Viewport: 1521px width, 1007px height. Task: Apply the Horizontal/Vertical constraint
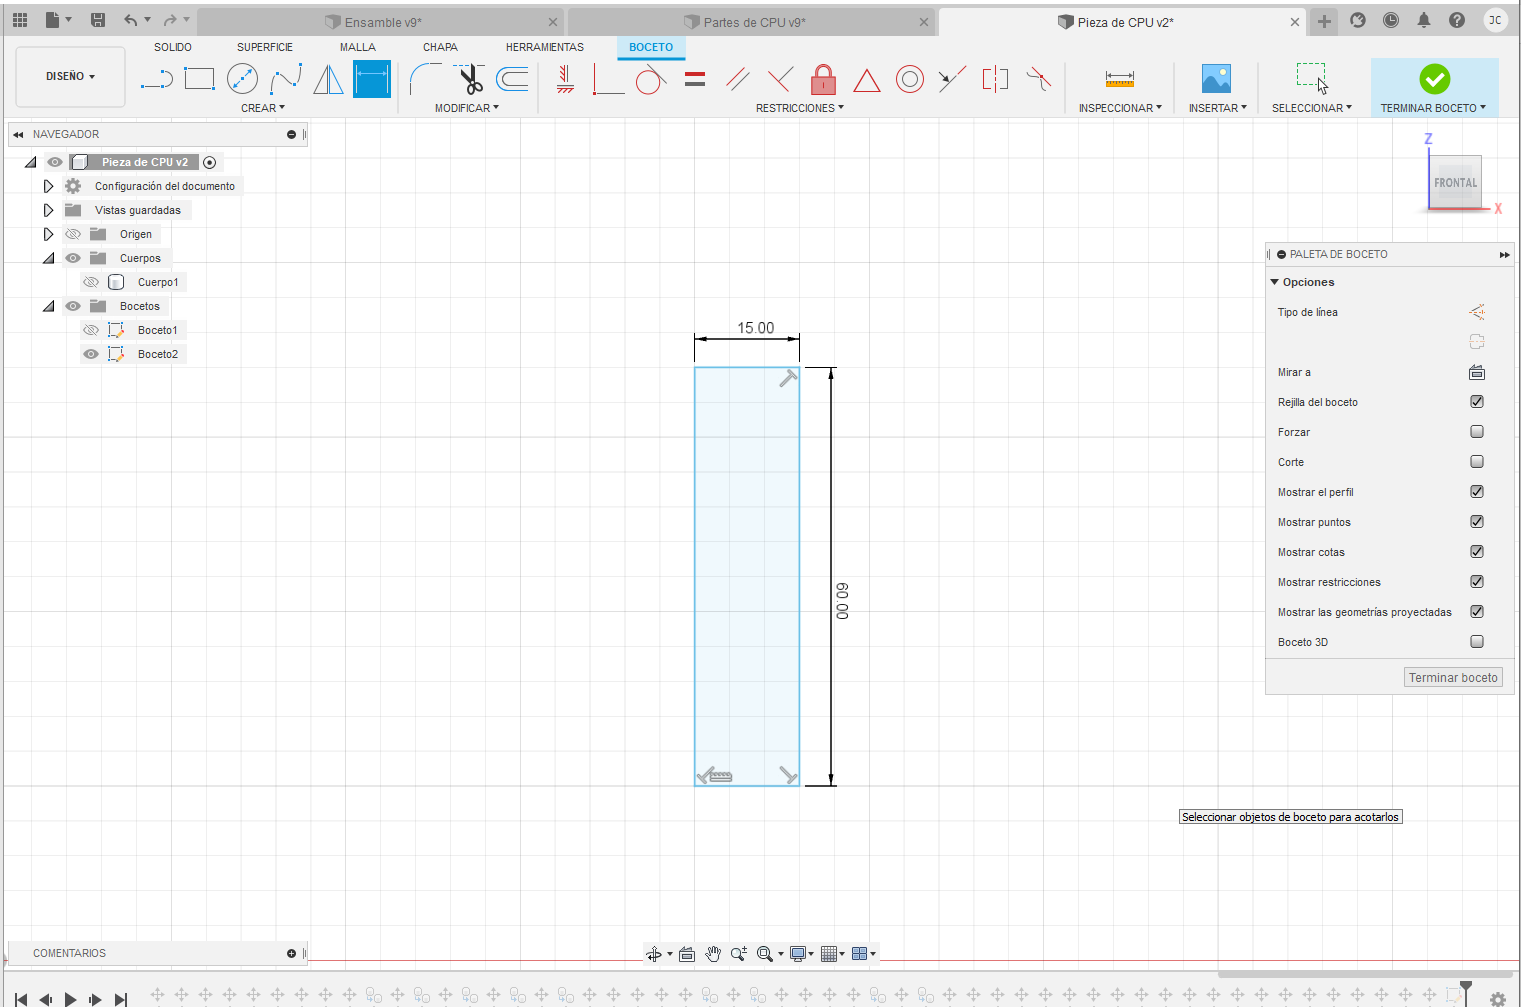coord(565,79)
